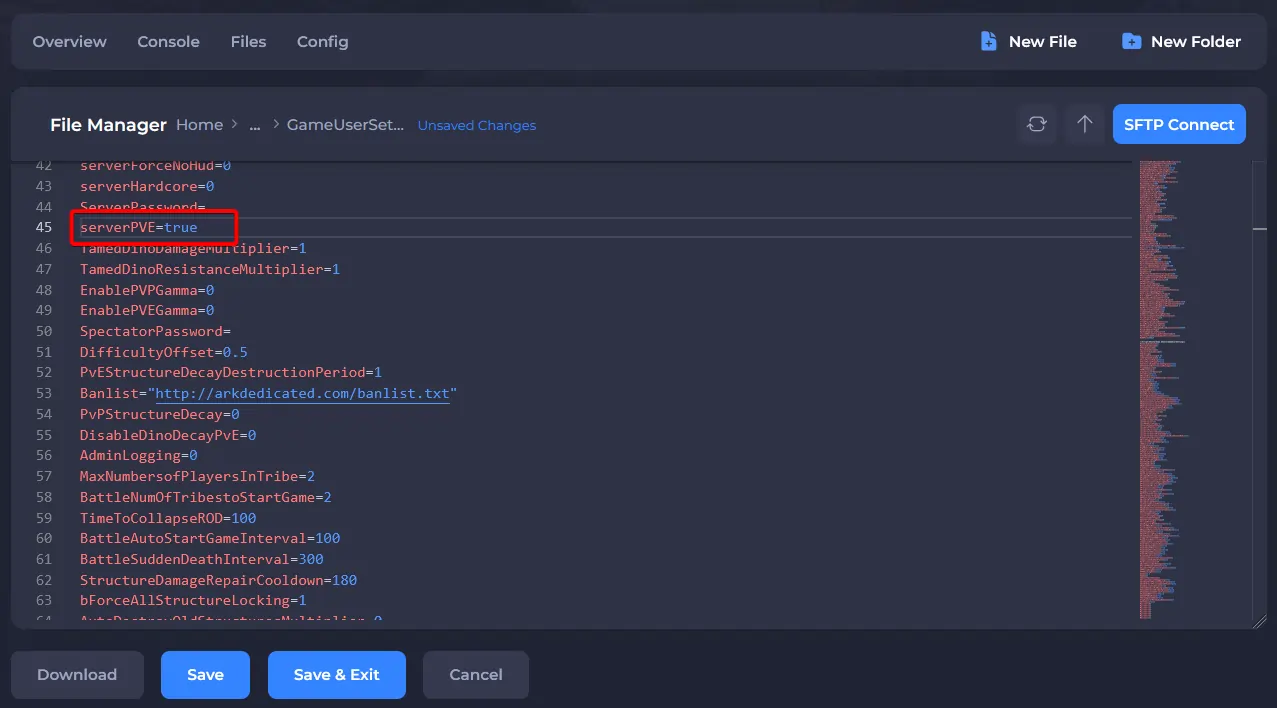Click the refresh icon in File Manager
Viewport: 1277px width, 708px height.
pyautogui.click(x=1037, y=124)
